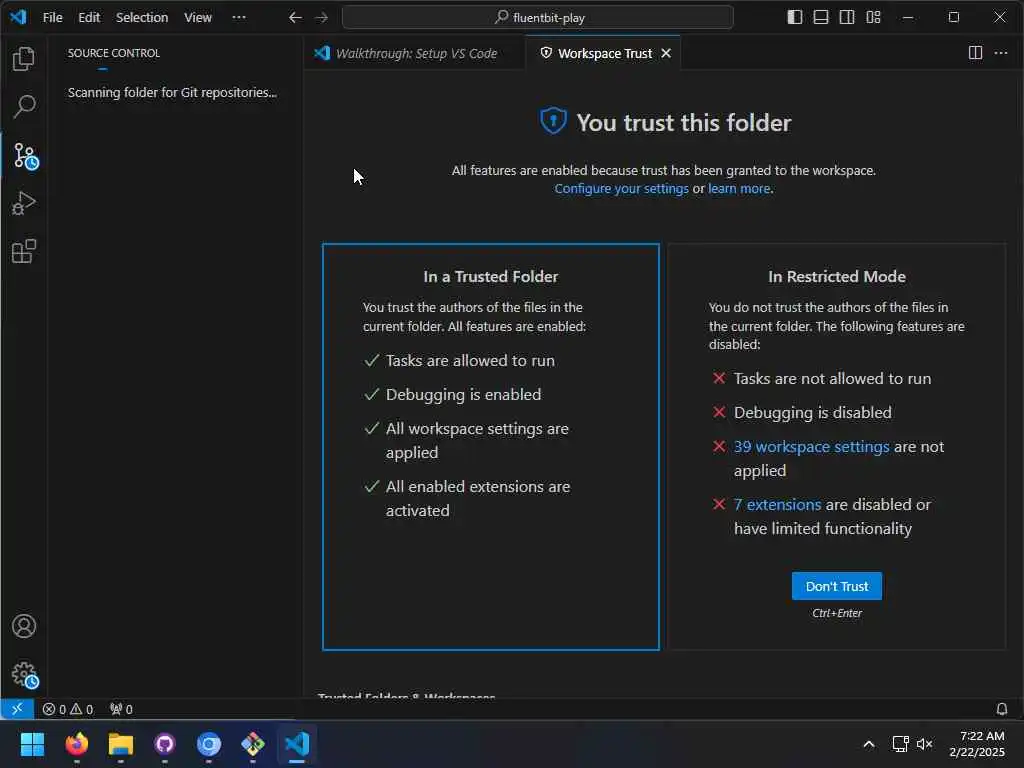Open the Windows Start menu
Image resolution: width=1024 pixels, height=768 pixels.
[x=32, y=744]
